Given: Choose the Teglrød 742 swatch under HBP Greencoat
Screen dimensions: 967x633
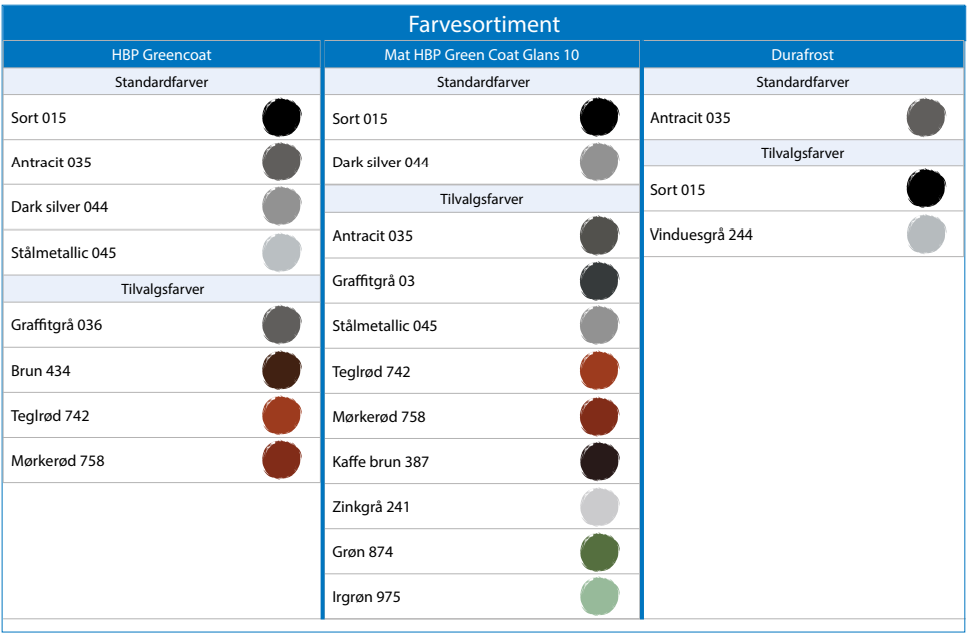Looking at the screenshot, I should pyautogui.click(x=282, y=415).
